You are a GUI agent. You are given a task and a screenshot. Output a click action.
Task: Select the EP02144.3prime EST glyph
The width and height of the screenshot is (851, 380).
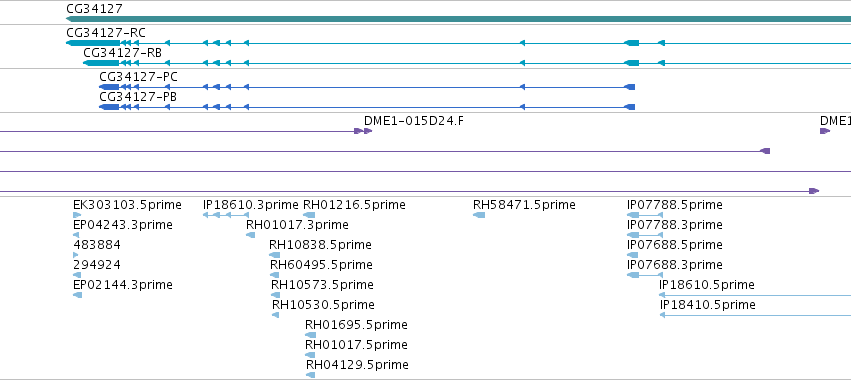pos(77,295)
